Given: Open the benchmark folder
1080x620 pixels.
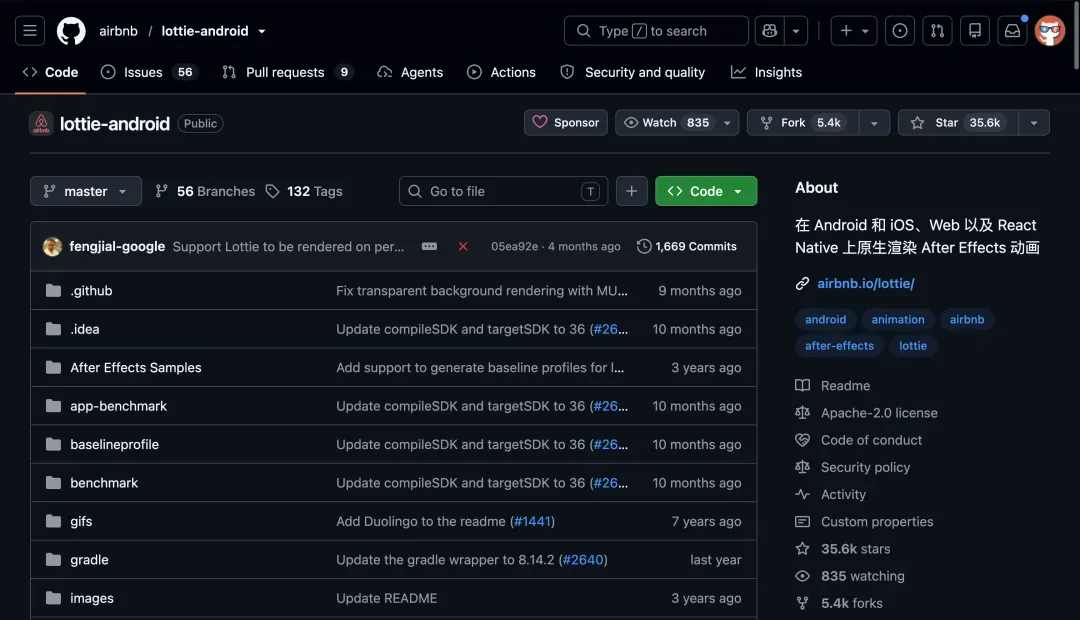Looking at the screenshot, I should 104,483.
